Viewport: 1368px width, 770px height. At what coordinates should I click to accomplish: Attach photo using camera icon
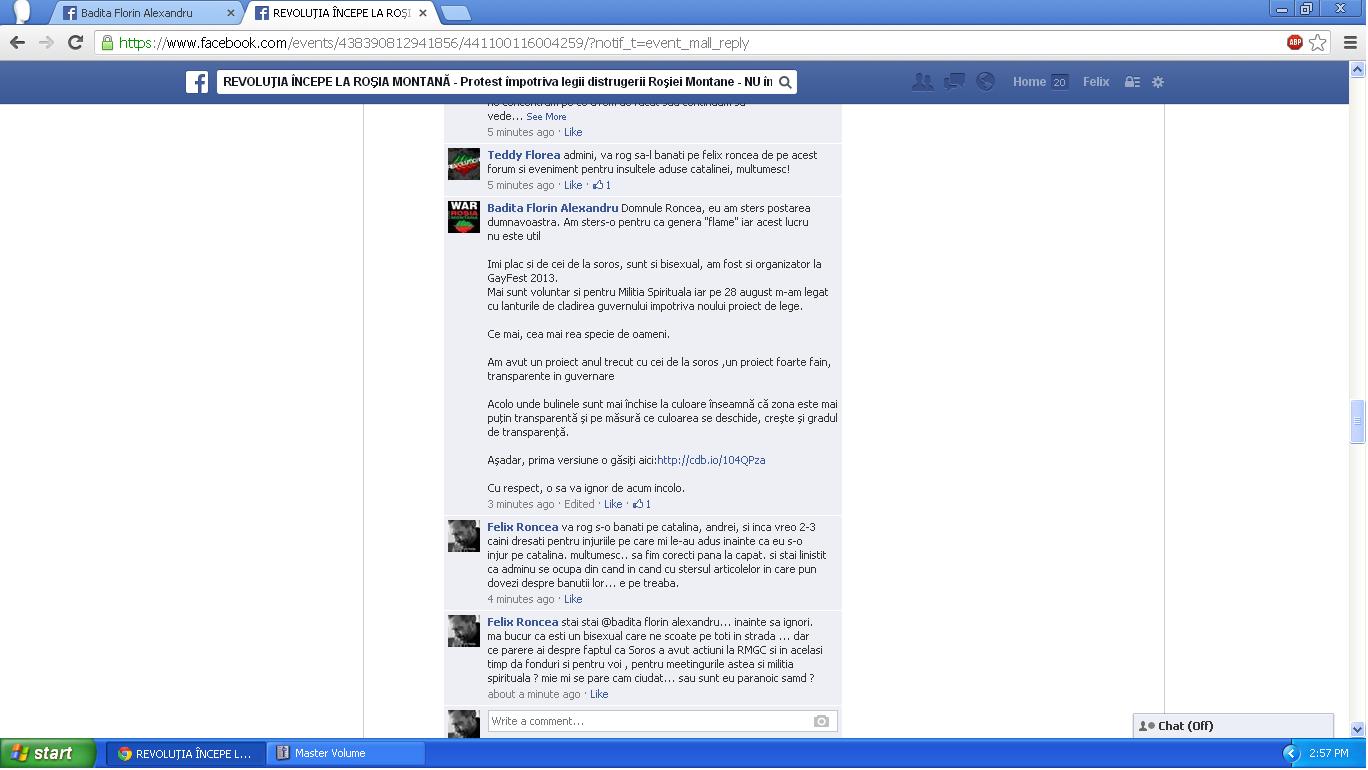point(821,721)
